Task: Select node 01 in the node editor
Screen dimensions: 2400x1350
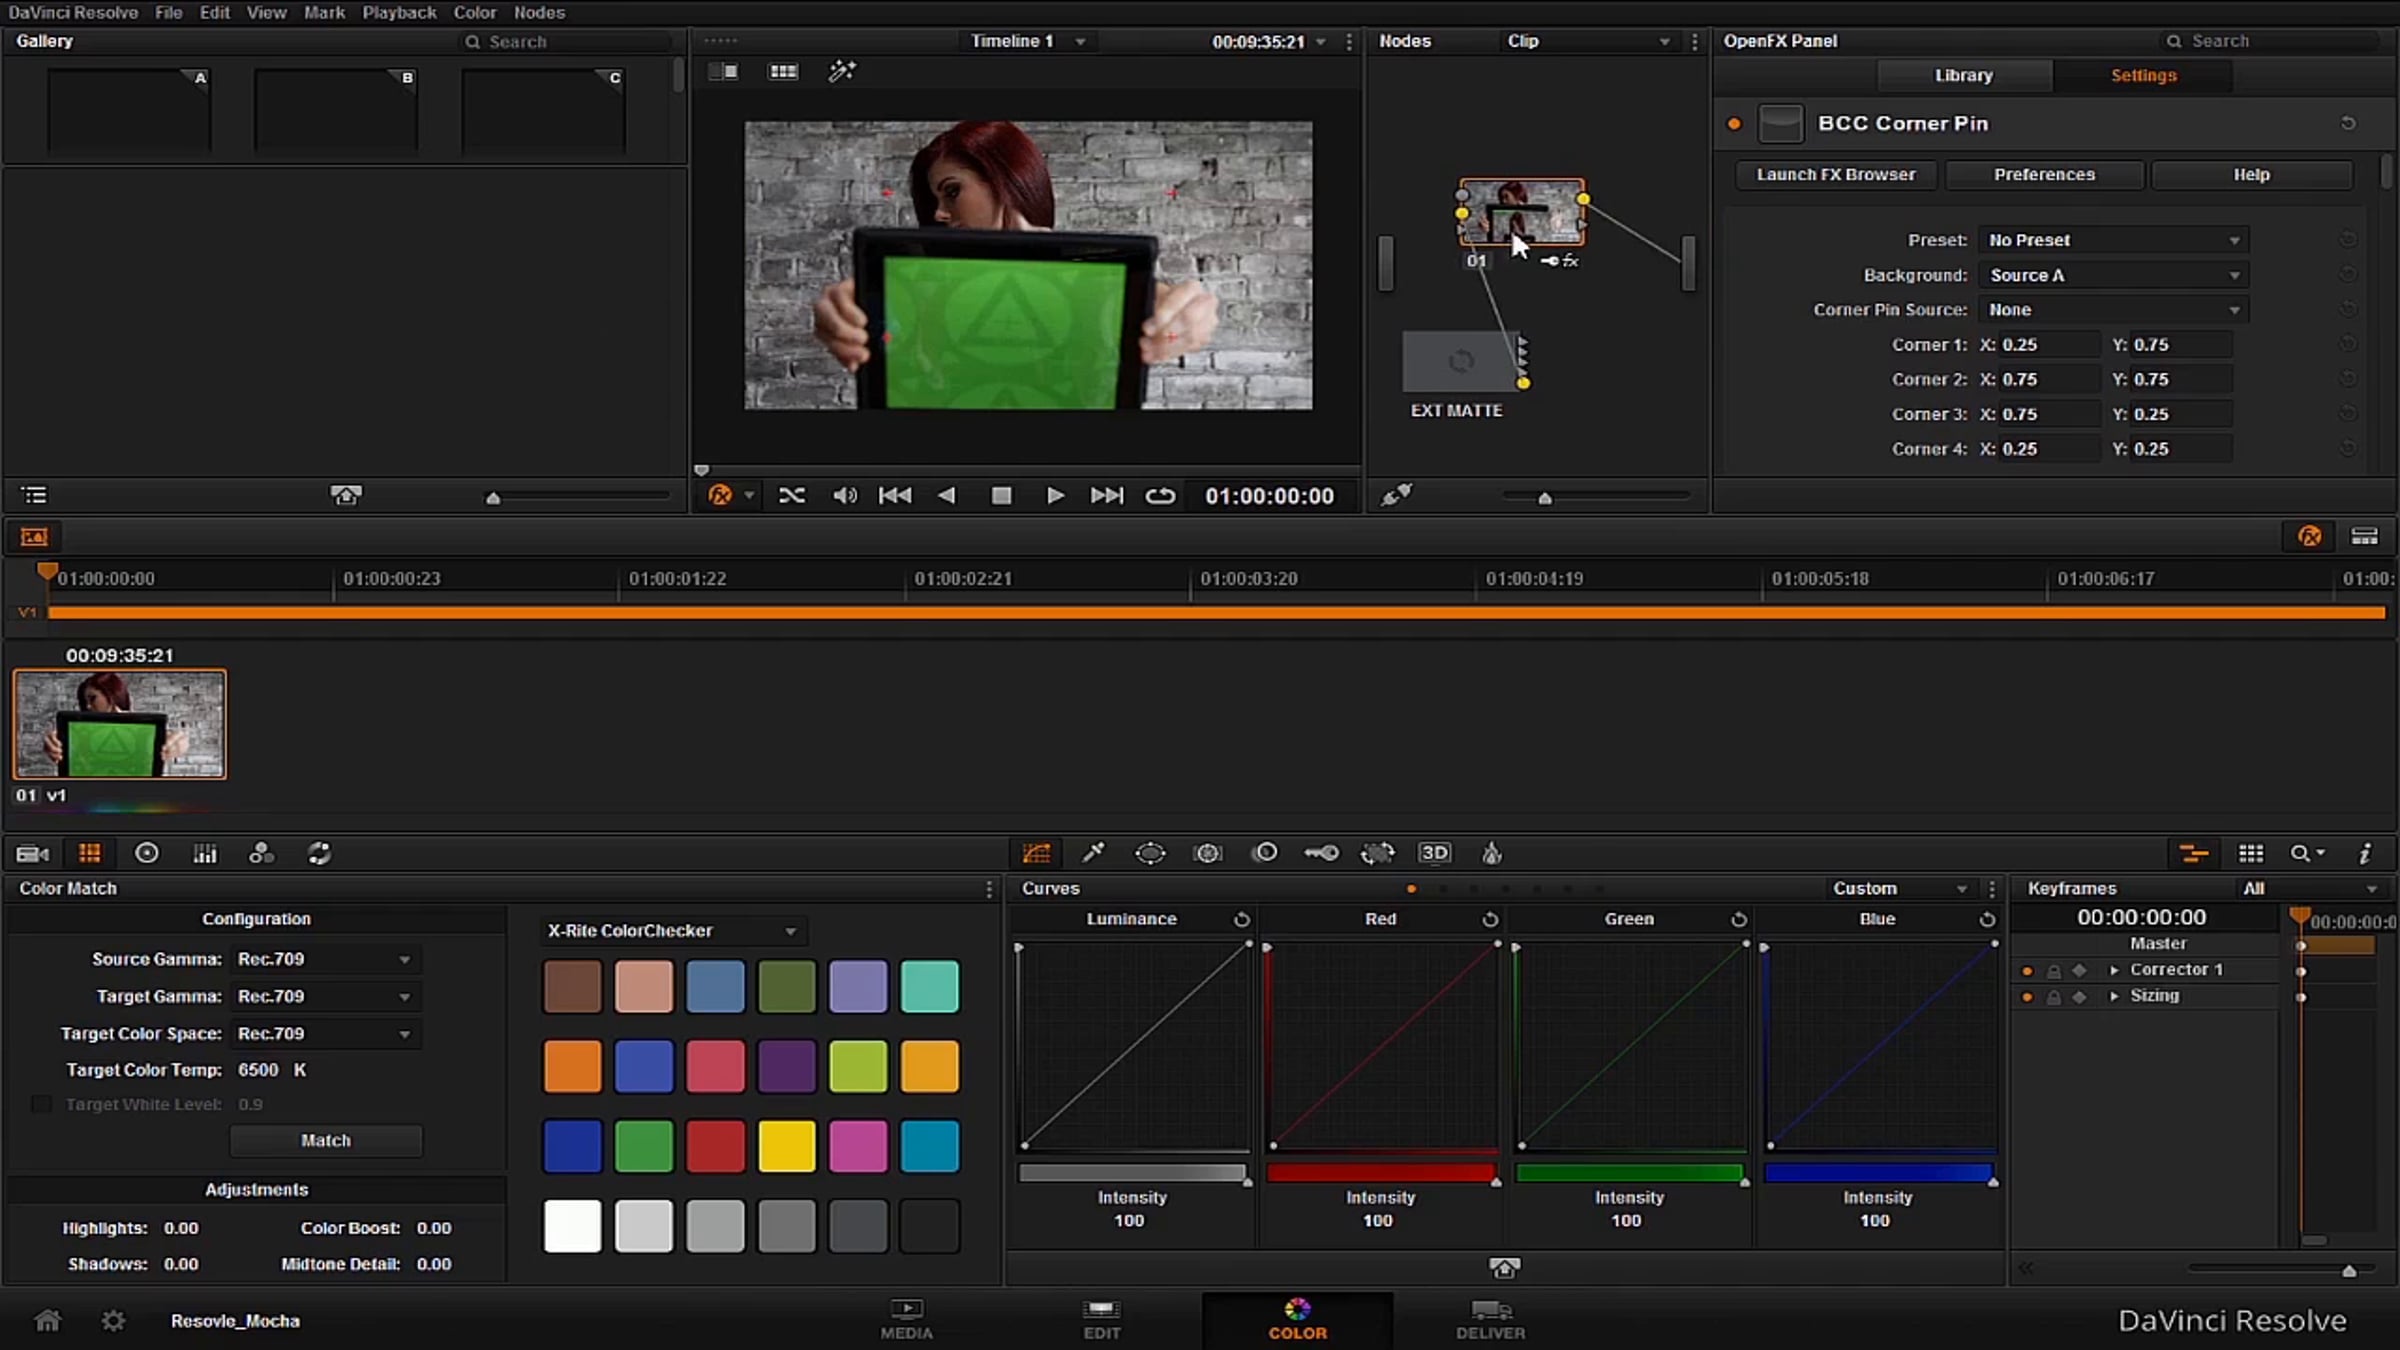Action: [x=1522, y=212]
